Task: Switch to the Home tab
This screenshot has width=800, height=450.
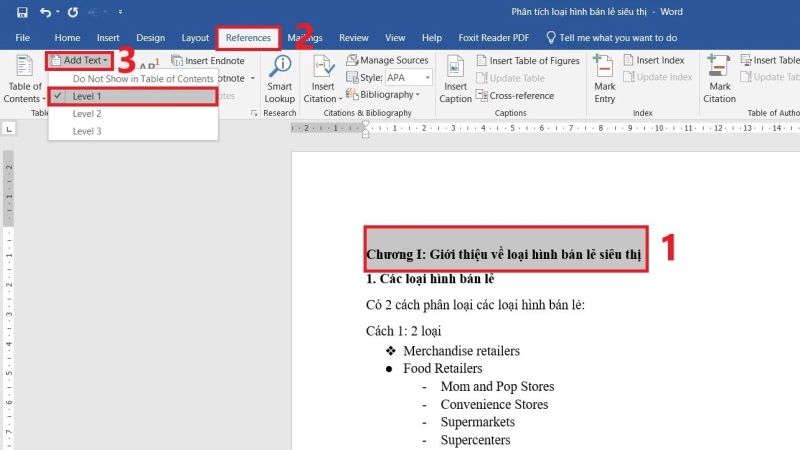Action: point(67,38)
